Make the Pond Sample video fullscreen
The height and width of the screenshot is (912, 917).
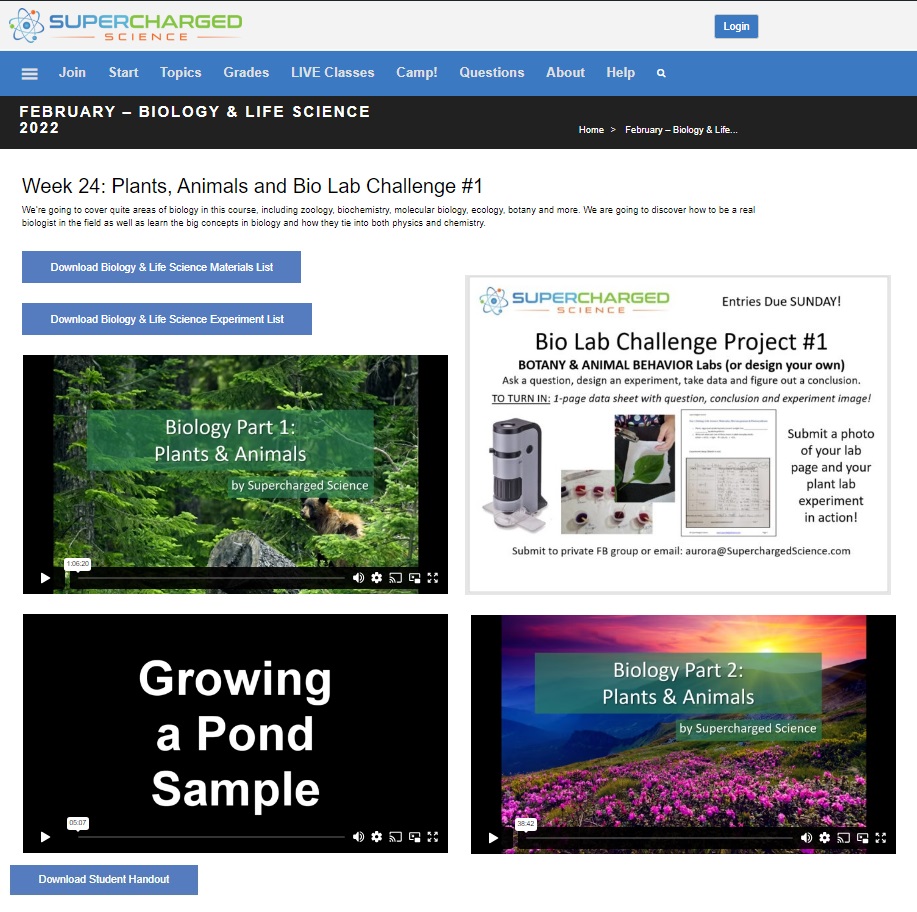coord(433,837)
